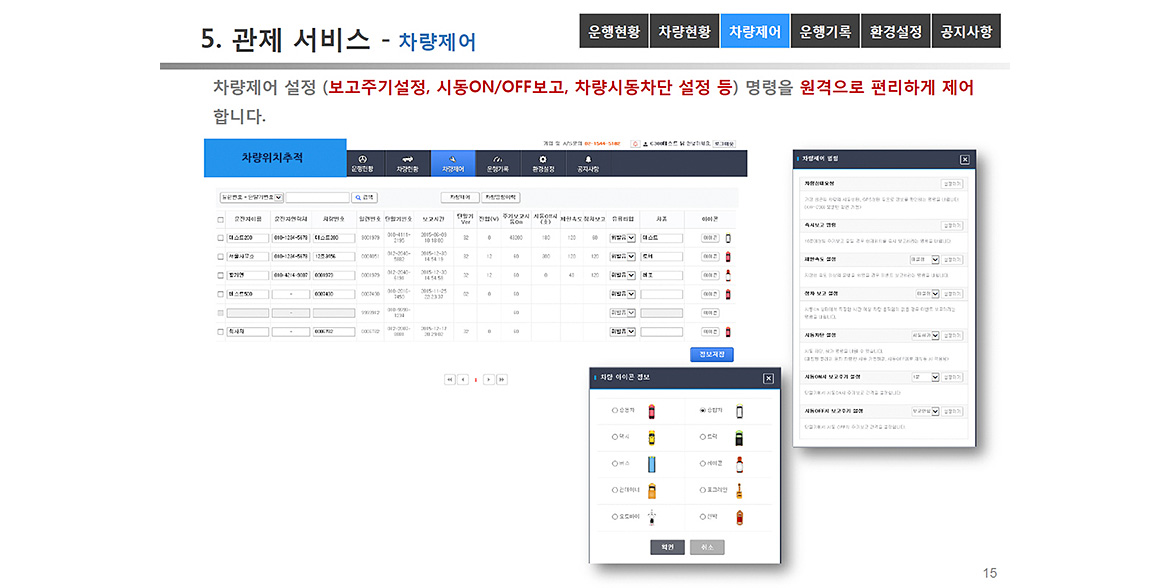Go to the next page in pagination

coord(488,380)
